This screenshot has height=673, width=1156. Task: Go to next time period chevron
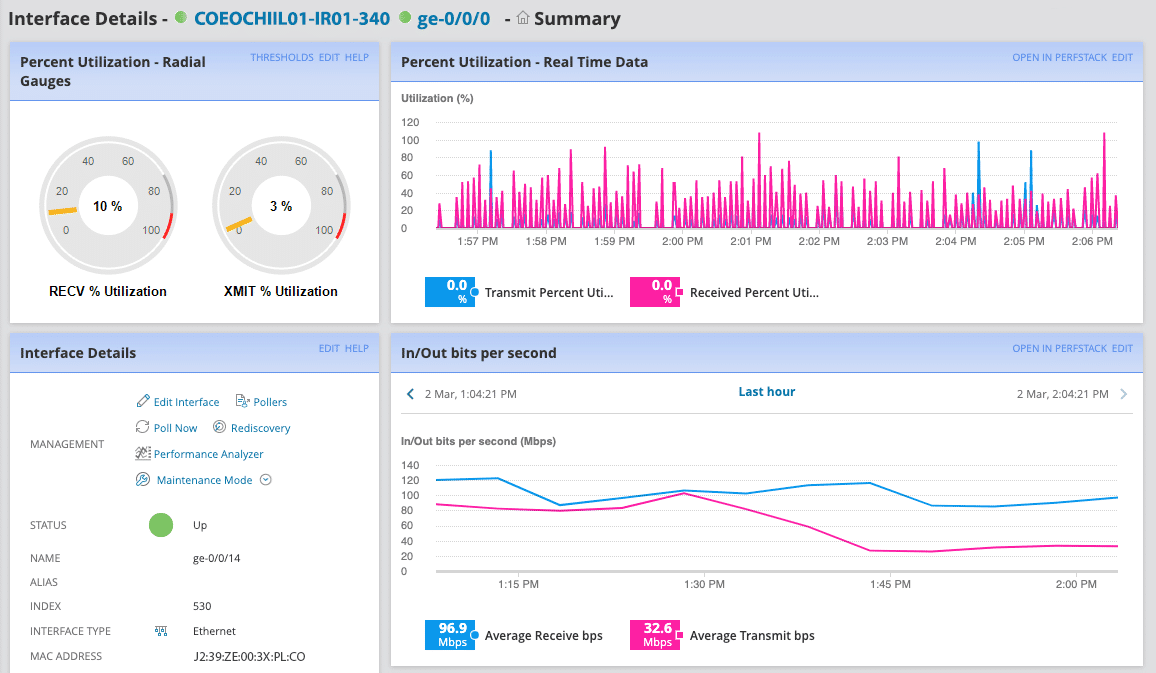click(1124, 394)
